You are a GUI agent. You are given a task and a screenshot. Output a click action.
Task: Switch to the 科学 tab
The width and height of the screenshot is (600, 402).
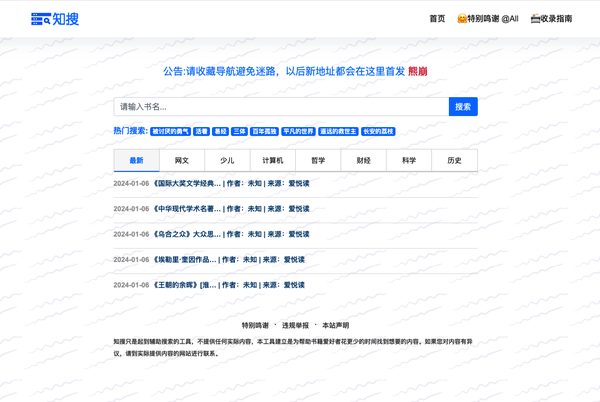(409, 161)
